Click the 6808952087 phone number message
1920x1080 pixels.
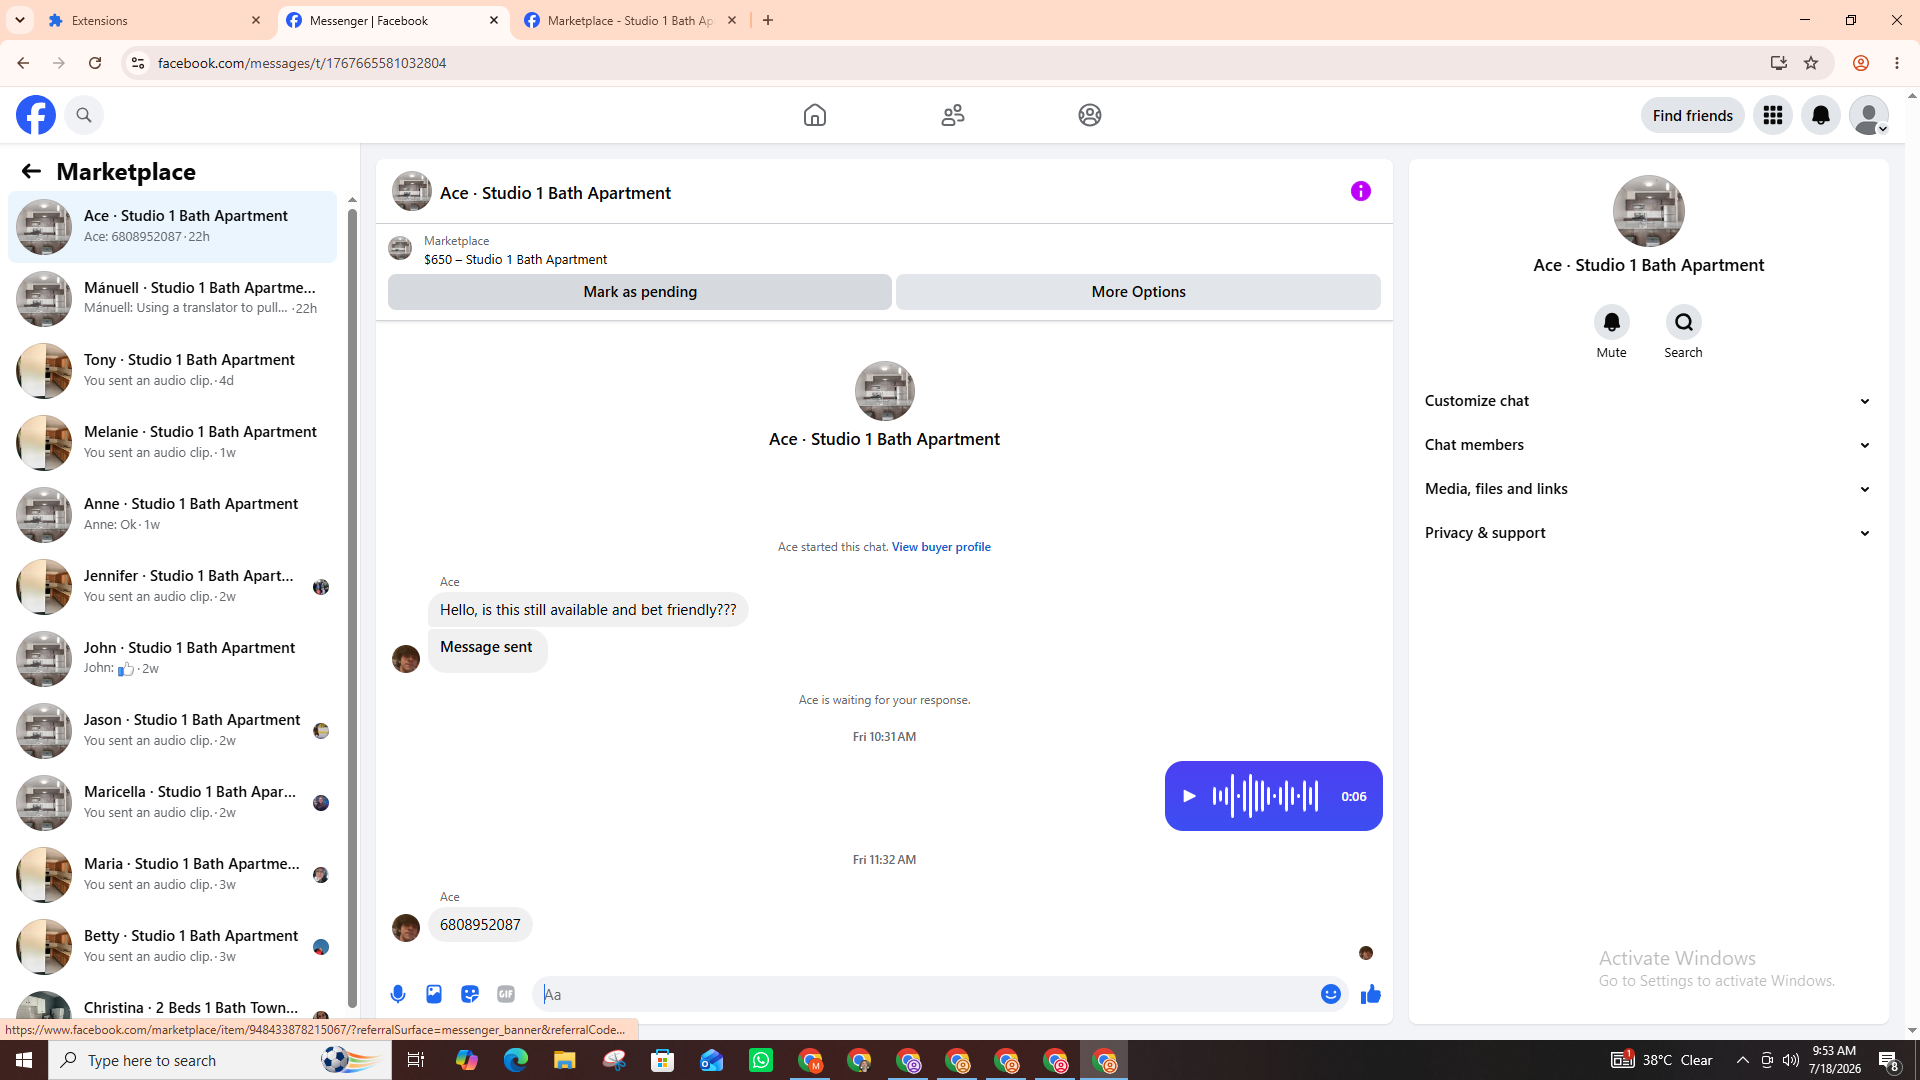[x=480, y=925]
